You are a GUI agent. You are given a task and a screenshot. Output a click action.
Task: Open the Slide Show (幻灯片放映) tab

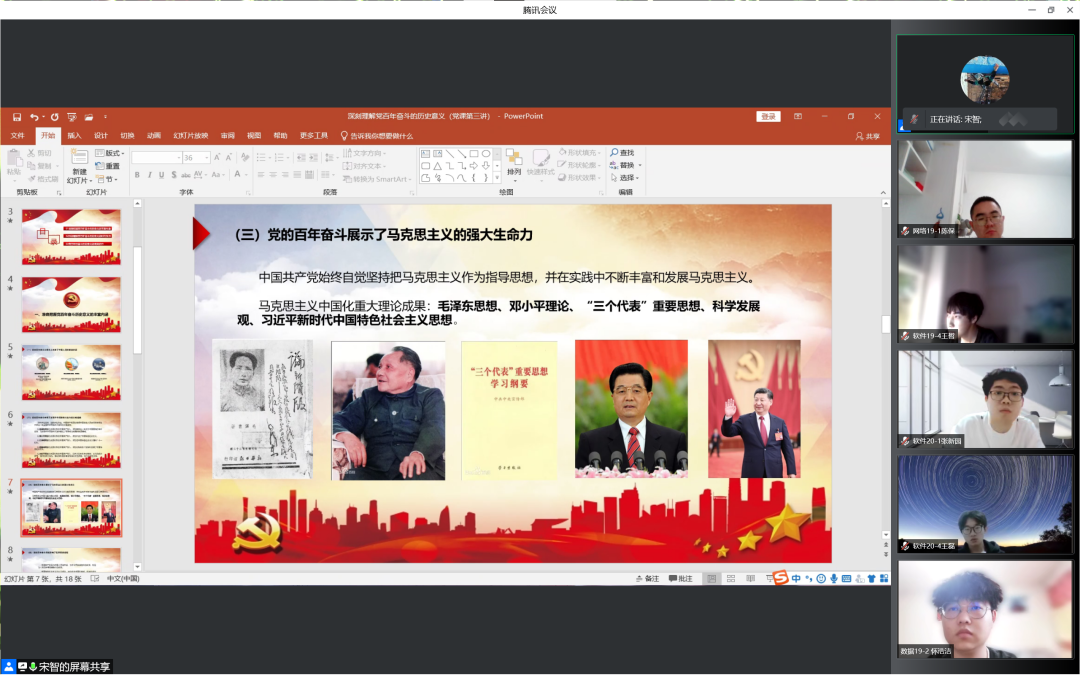point(190,135)
